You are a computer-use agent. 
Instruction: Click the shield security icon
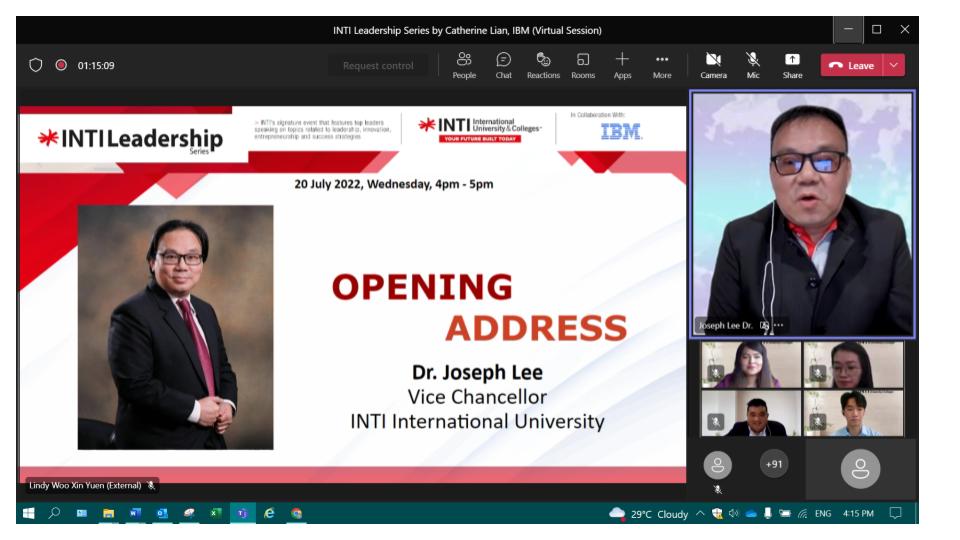pos(36,65)
